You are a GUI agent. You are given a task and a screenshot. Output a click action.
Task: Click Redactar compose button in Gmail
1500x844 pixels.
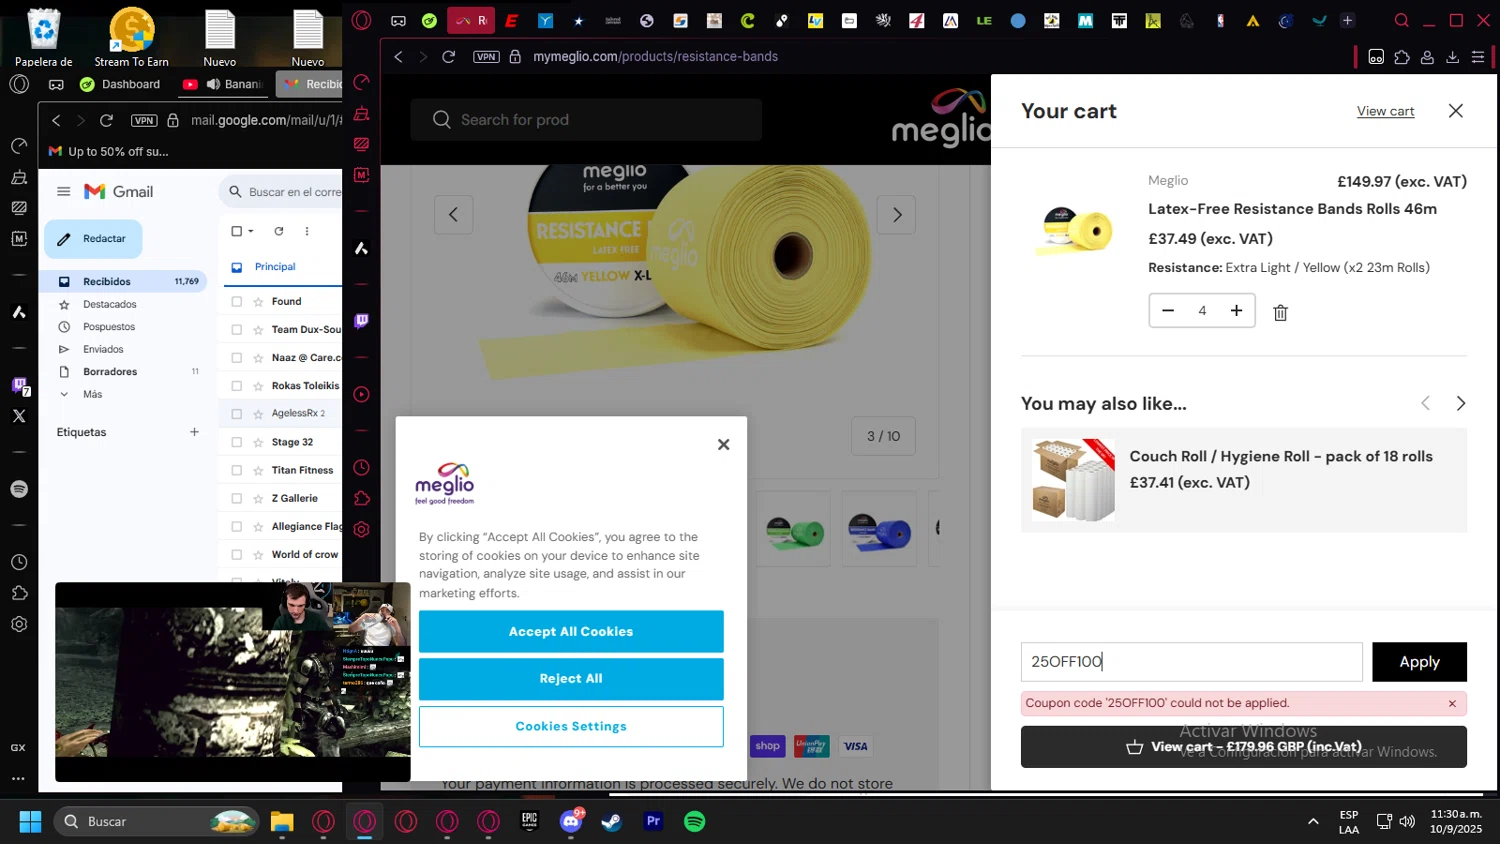(x=93, y=239)
